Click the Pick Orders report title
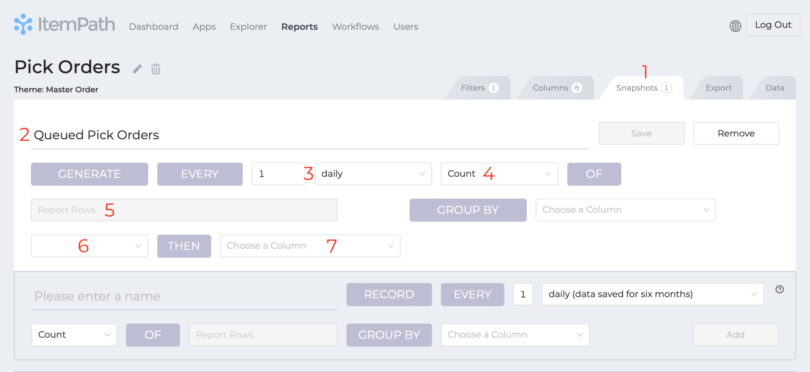The image size is (810, 372). coord(67,67)
